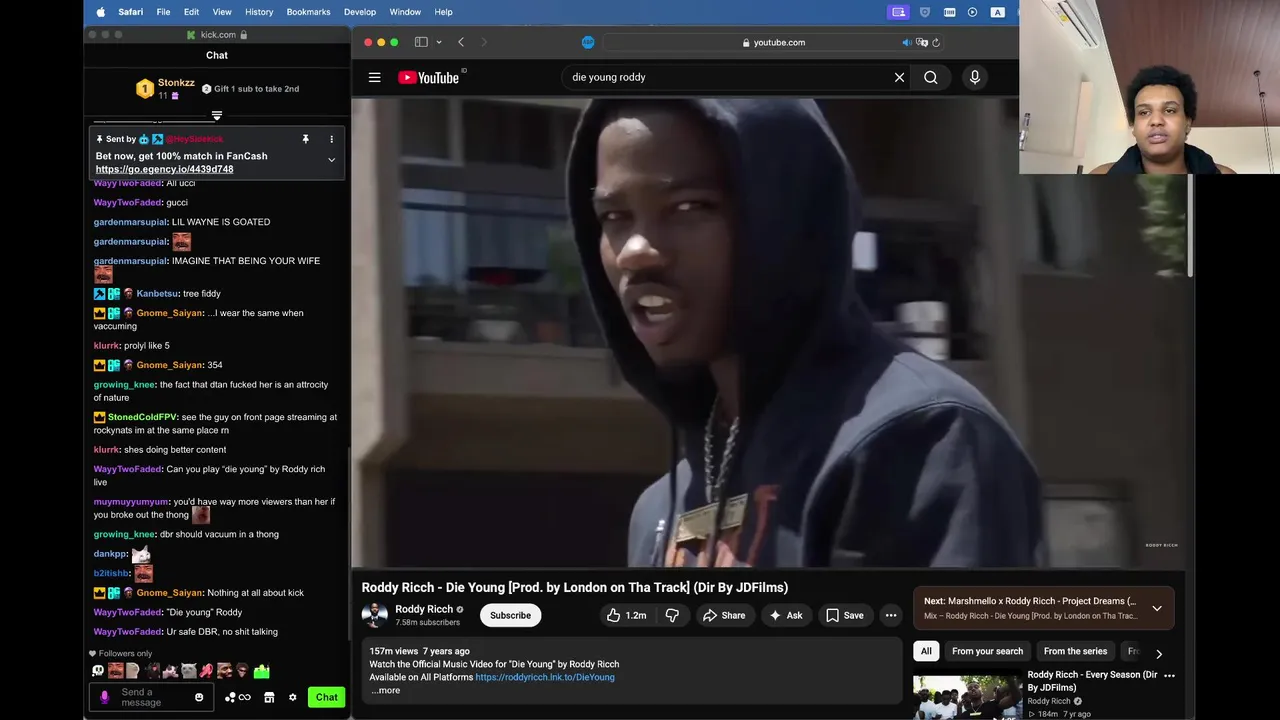Open the emoji picker smiley
This screenshot has width=1280, height=720.
pyautogui.click(x=199, y=697)
